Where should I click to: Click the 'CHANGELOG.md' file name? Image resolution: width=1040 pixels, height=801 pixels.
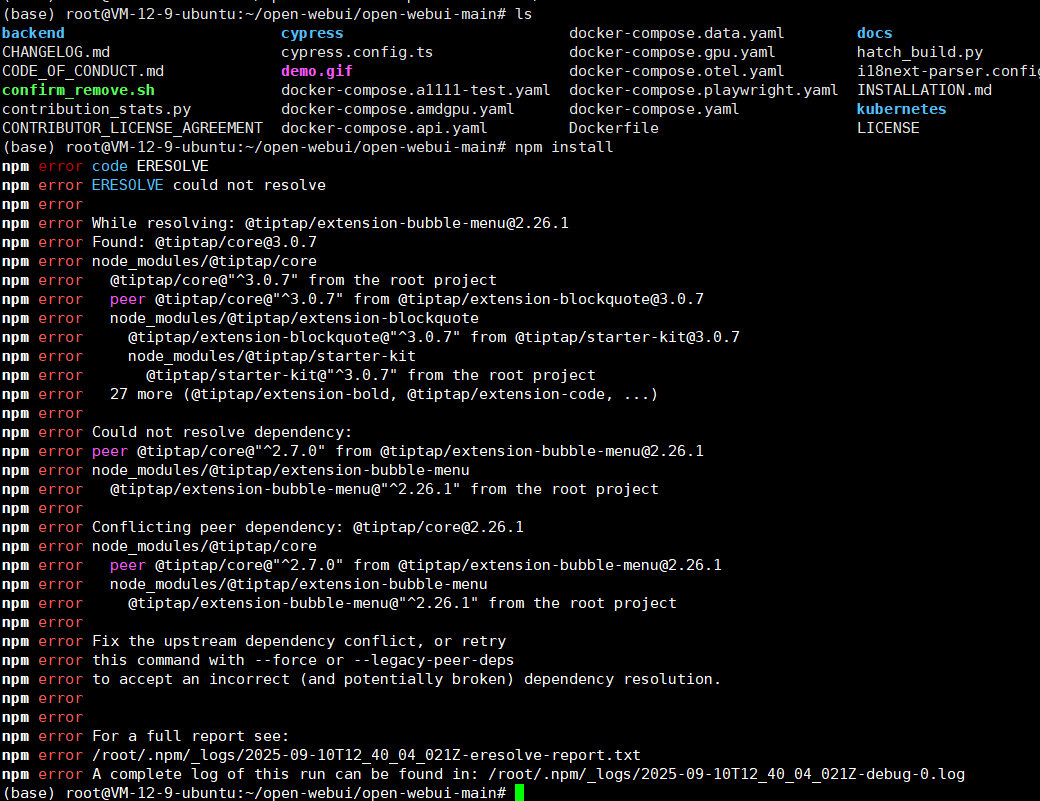click(x=56, y=52)
